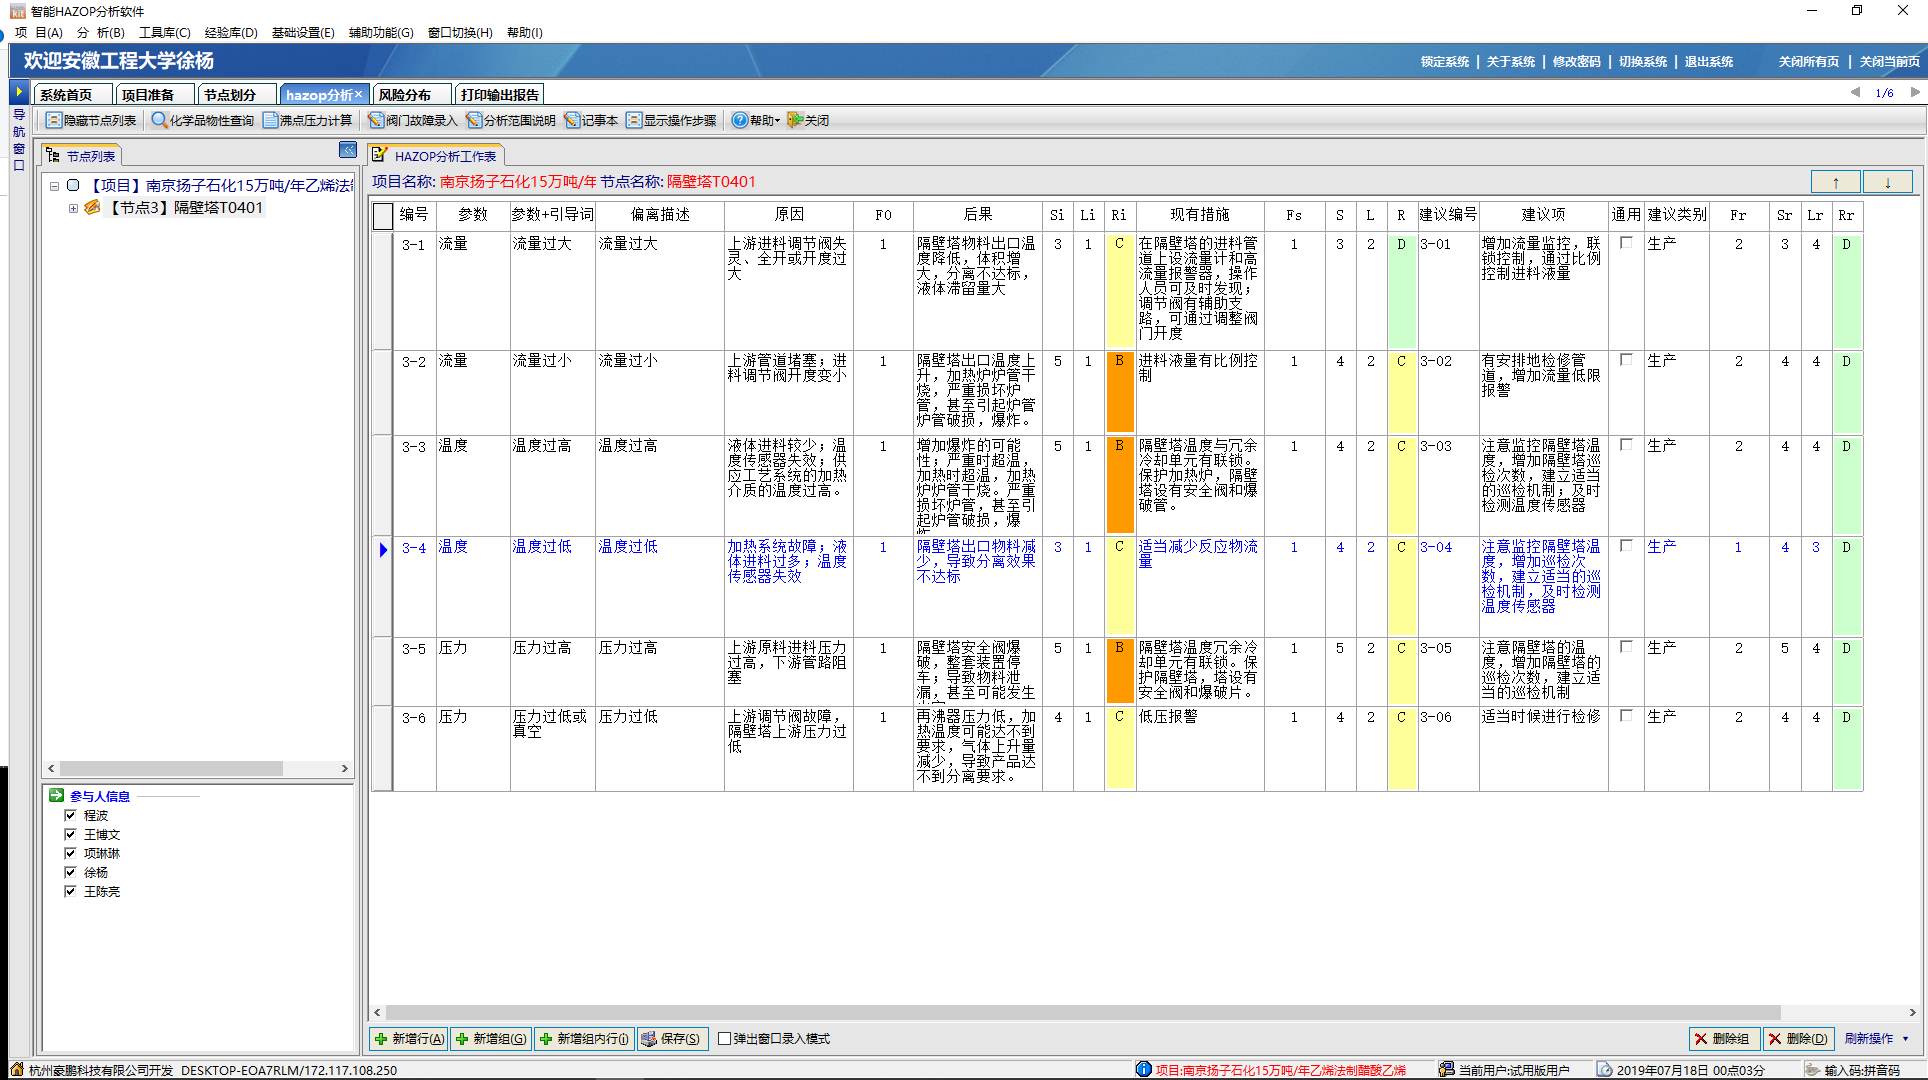Toggle the 弹出窗口录入模式 checkbox

click(725, 1039)
